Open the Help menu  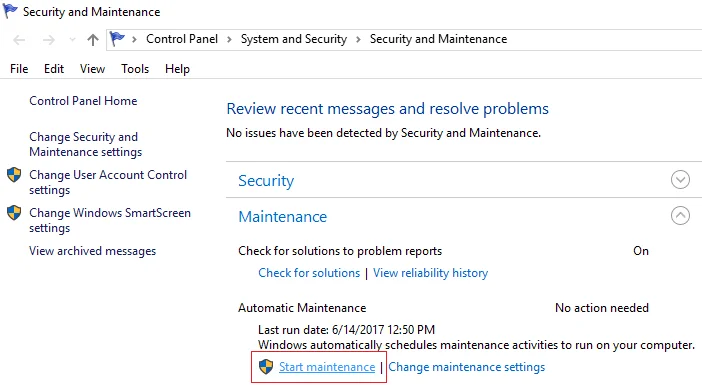tap(177, 69)
